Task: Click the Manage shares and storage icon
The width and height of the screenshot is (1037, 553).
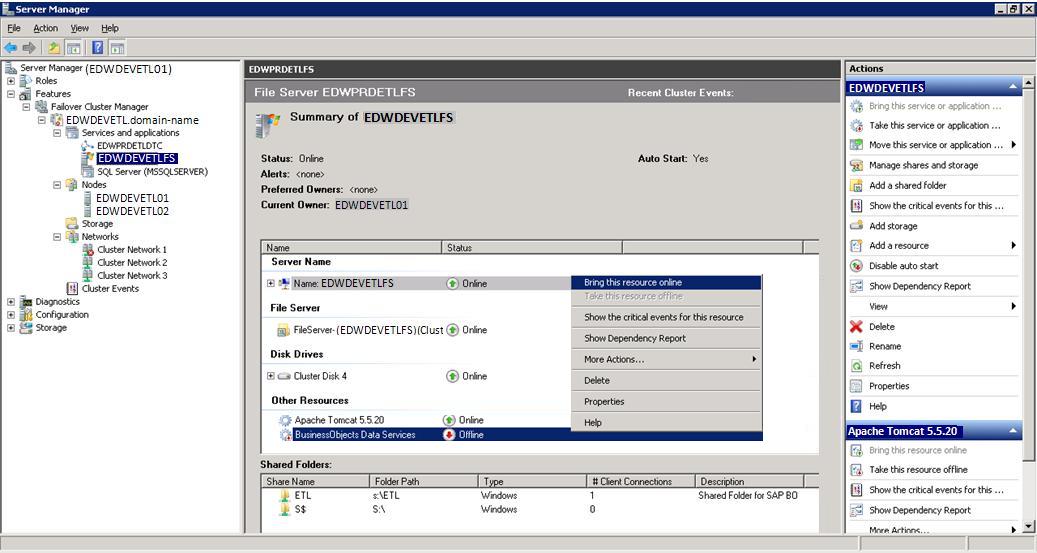Action: click(856, 165)
